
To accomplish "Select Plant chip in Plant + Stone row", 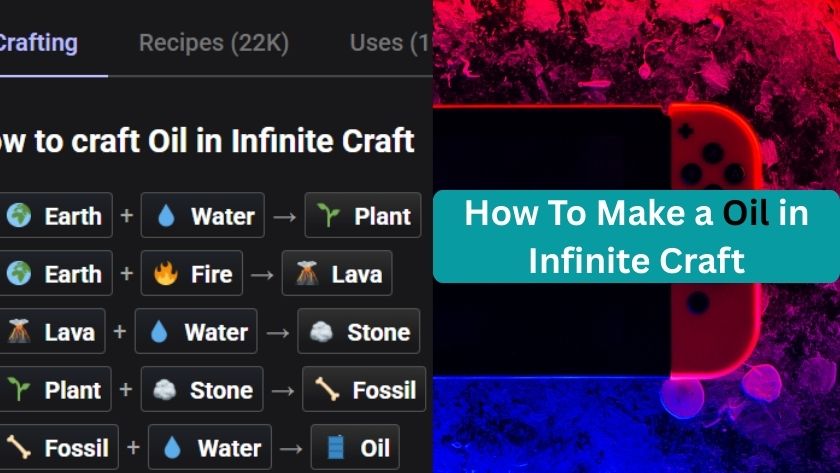I will pos(55,389).
